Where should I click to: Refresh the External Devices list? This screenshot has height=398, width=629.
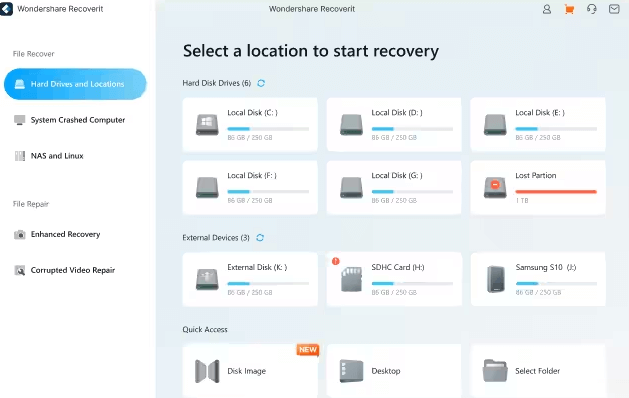click(260, 238)
